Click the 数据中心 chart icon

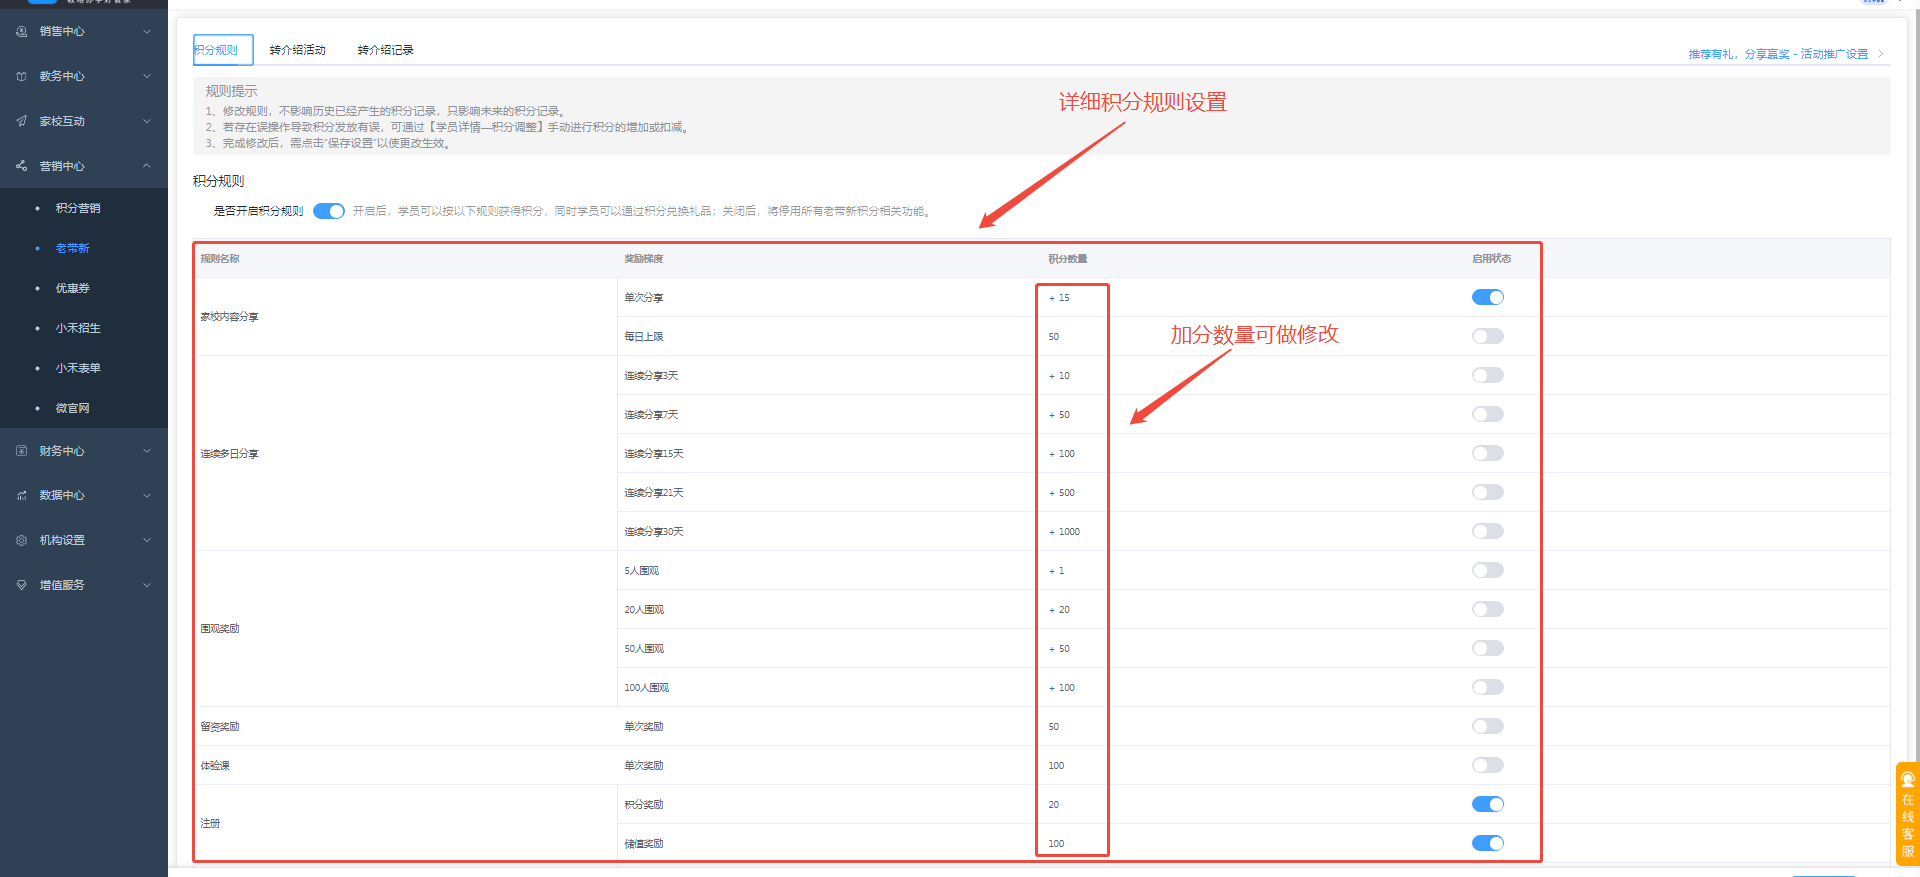(x=22, y=496)
